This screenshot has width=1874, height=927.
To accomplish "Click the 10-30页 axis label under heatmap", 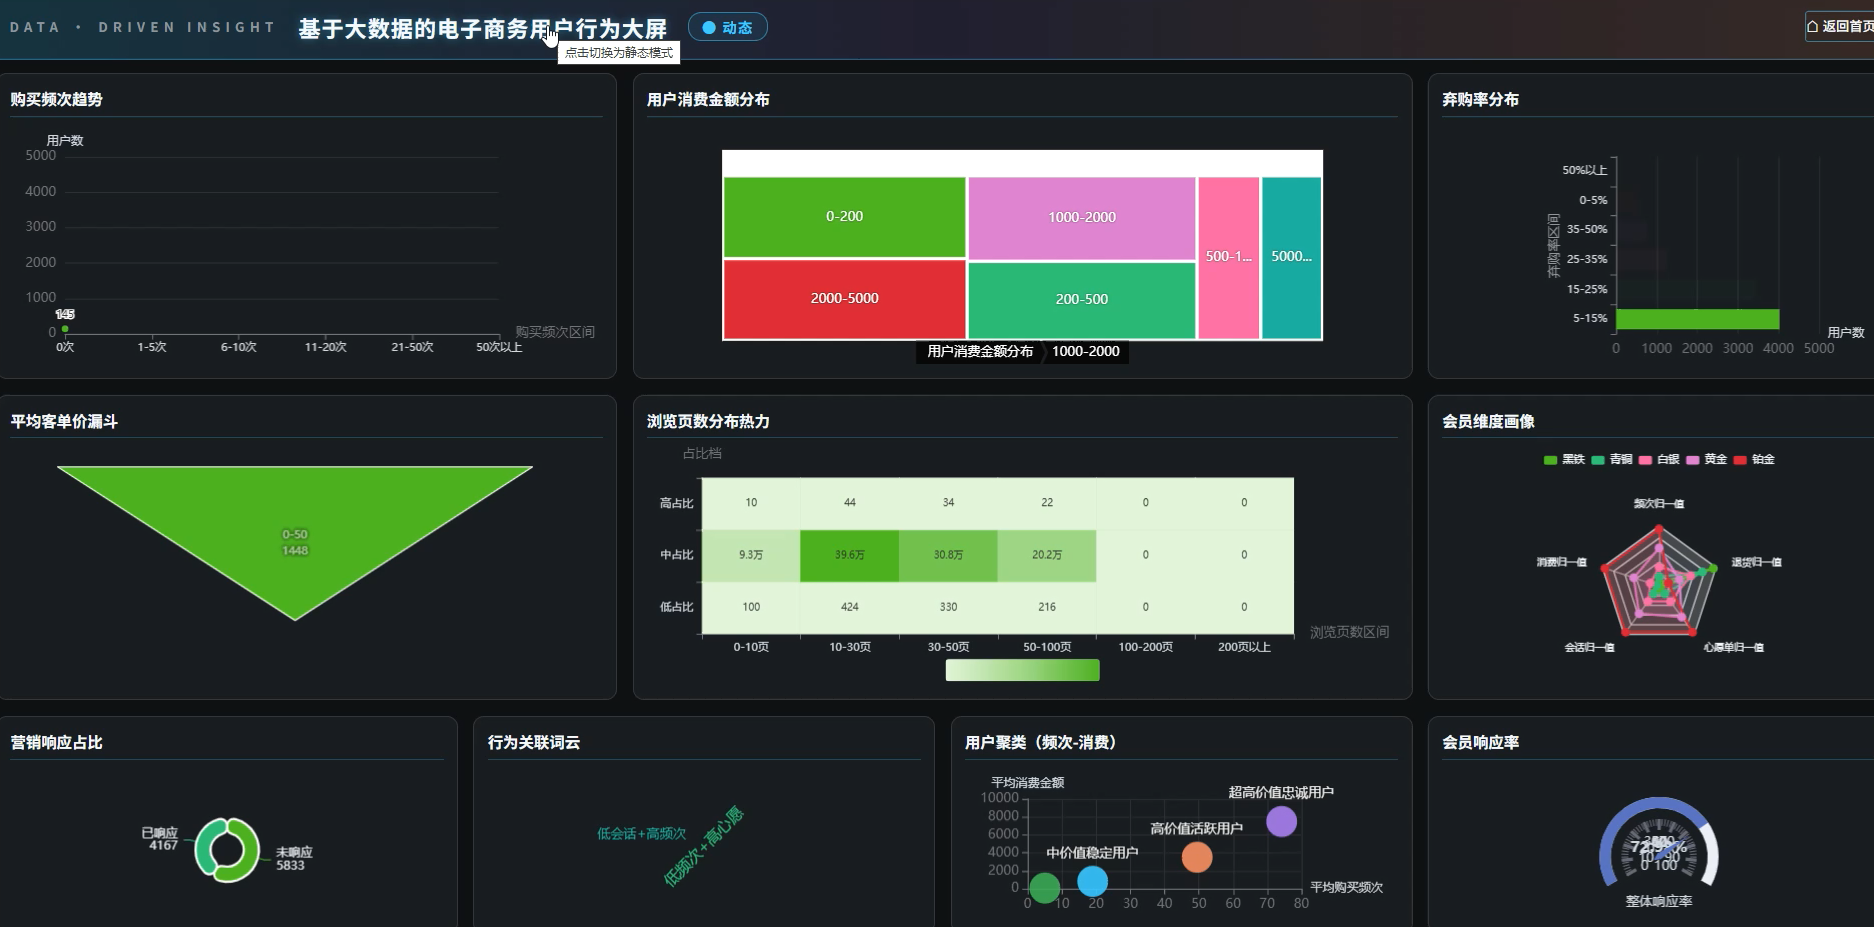I will coord(850,647).
